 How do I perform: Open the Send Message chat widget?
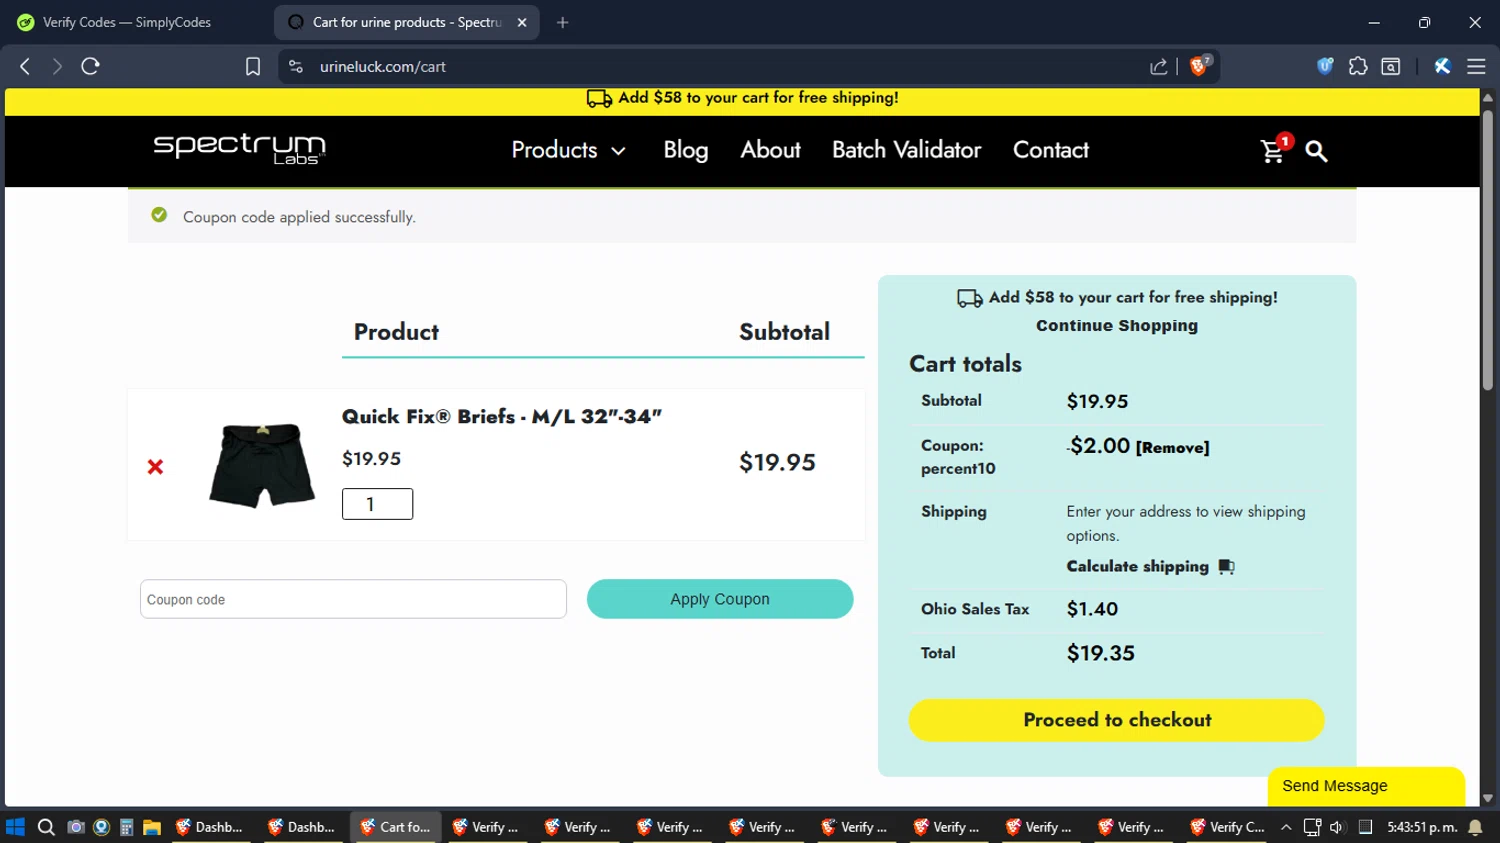[x=1366, y=786]
